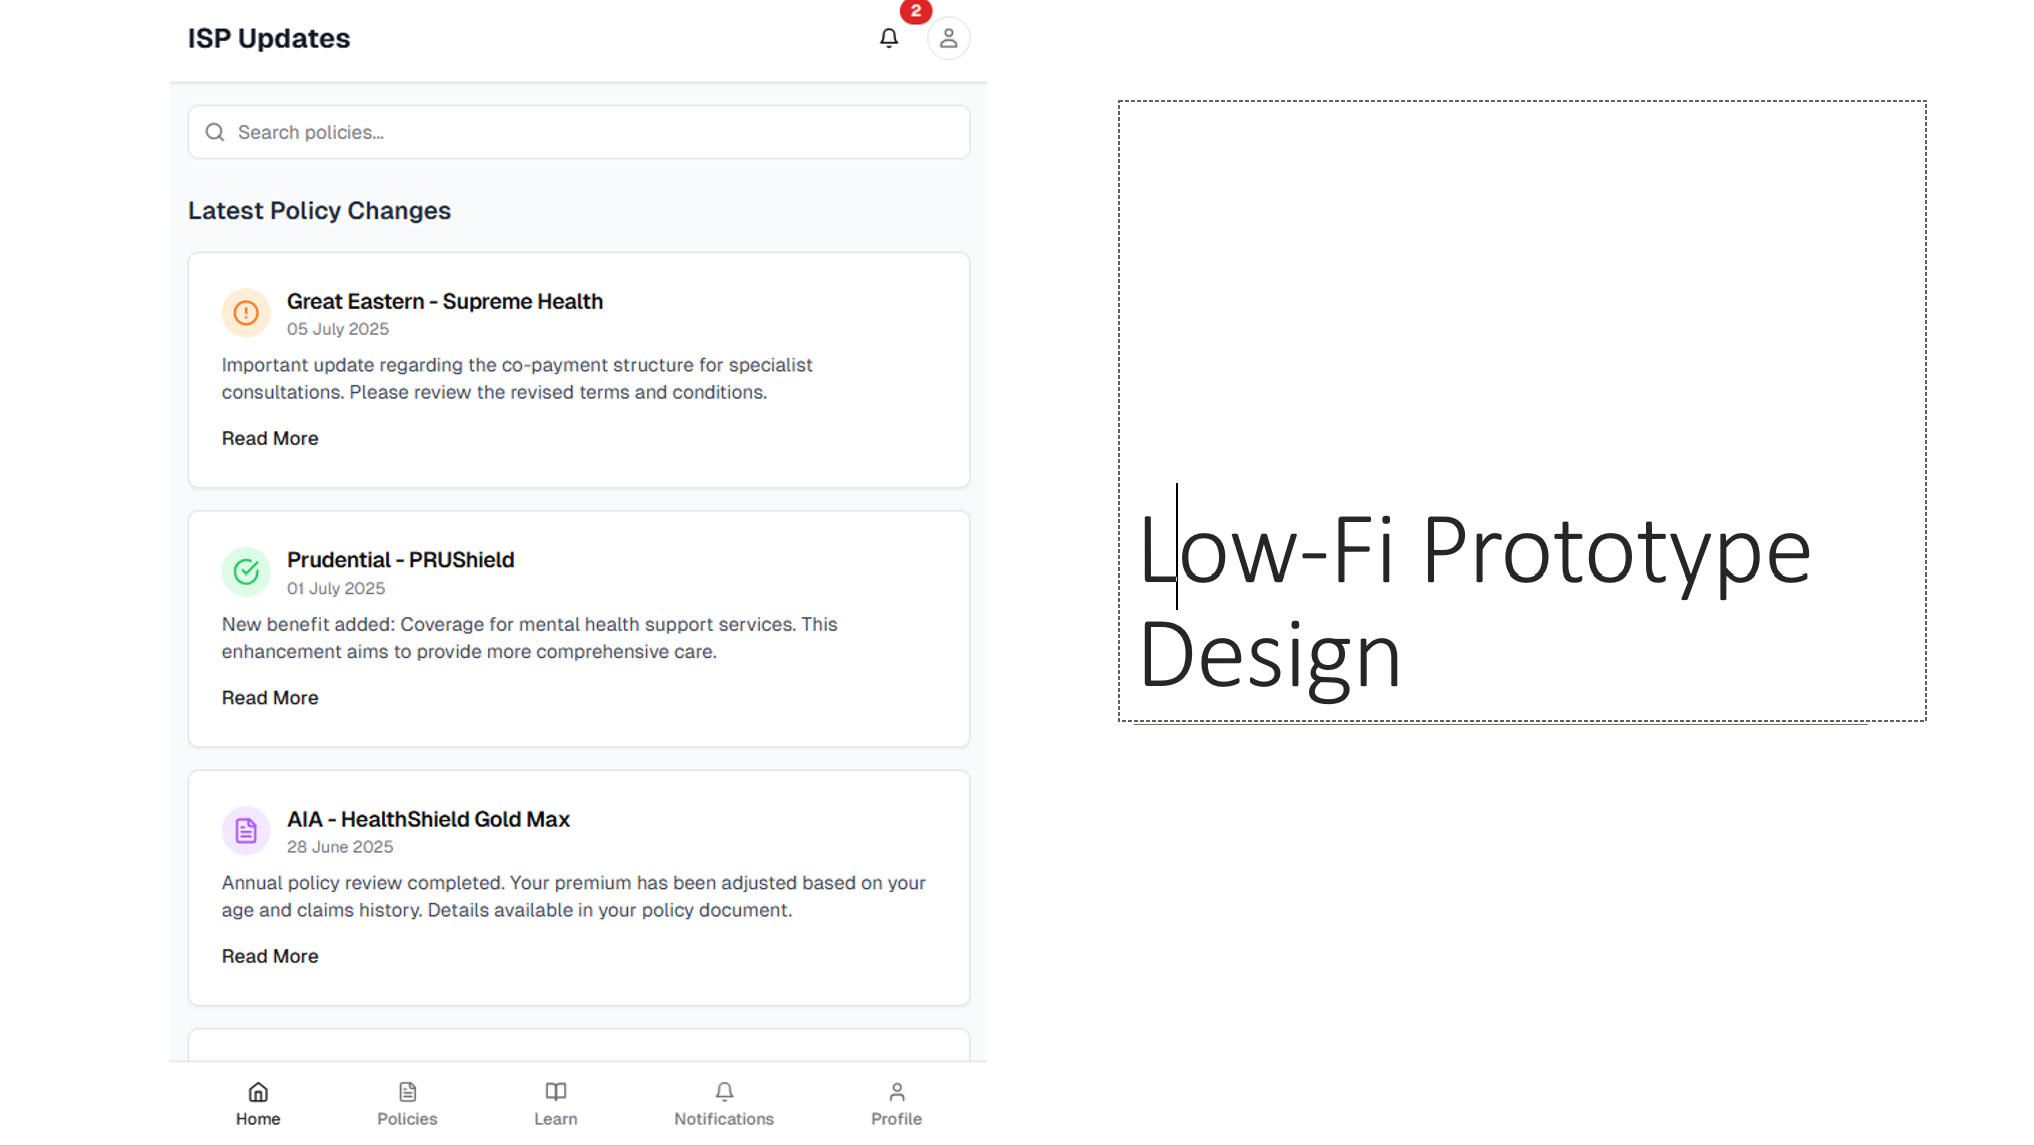The width and height of the screenshot is (2034, 1146).
Task: Switch to the Policies tab
Action: [407, 1104]
